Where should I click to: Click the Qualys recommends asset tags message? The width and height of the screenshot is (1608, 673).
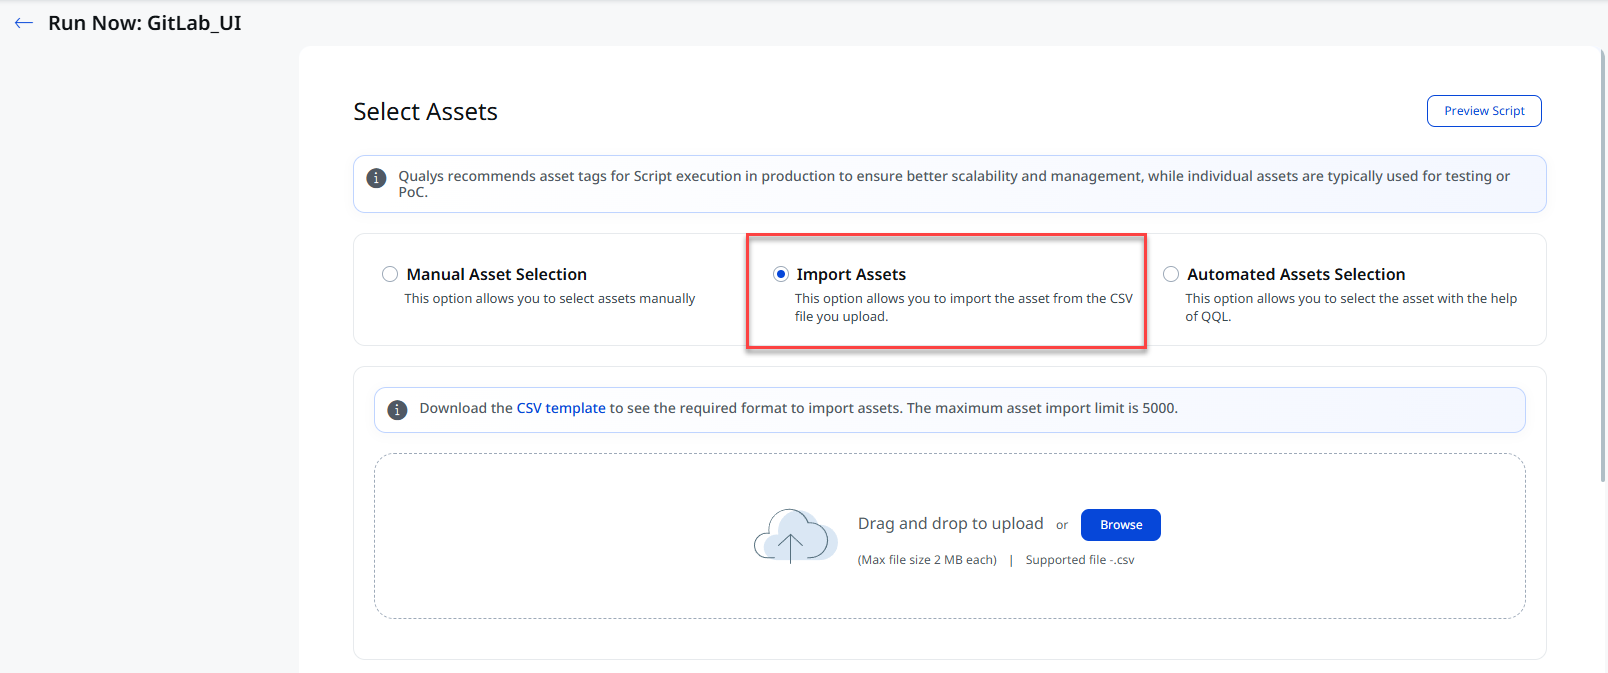pyautogui.click(x=954, y=184)
